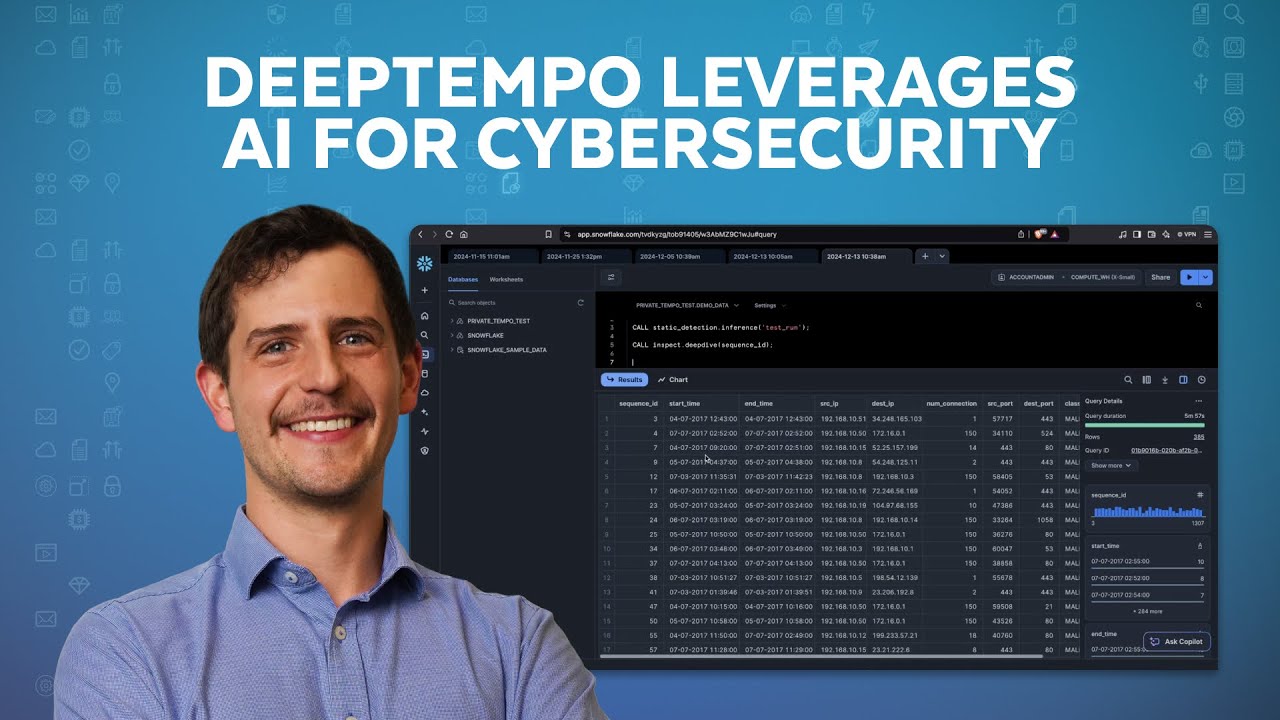1280x720 pixels.
Task: Click the Results view button
Action: [x=624, y=380]
